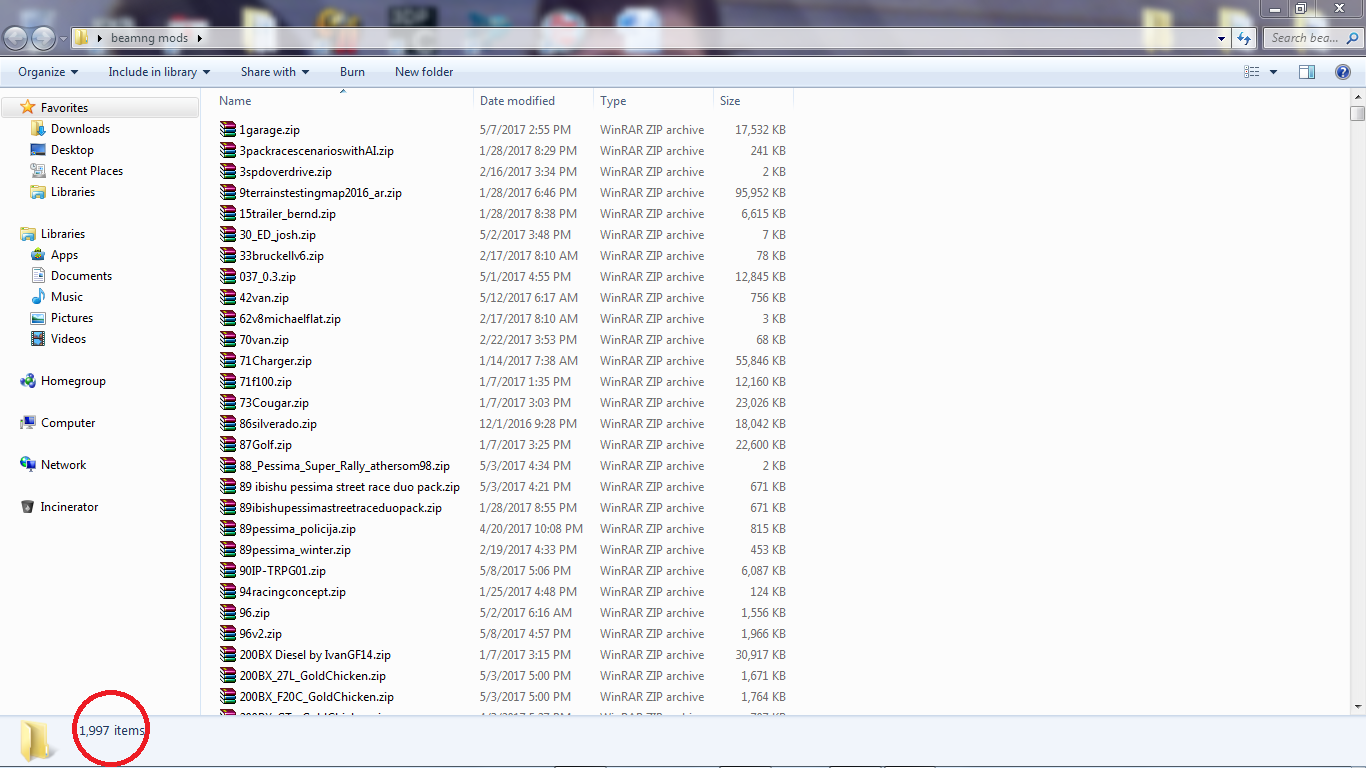Image resolution: width=1366 pixels, height=768 pixels.
Task: Select 30_ED_josh.zip file
Action: pyautogui.click(x=277, y=235)
